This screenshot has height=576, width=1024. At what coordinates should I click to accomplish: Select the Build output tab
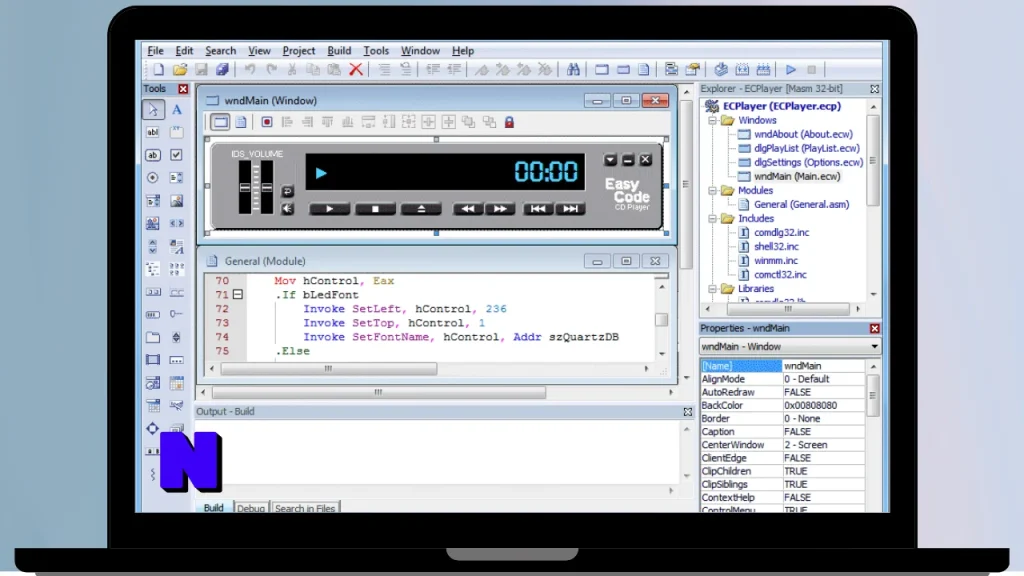pyautogui.click(x=214, y=507)
